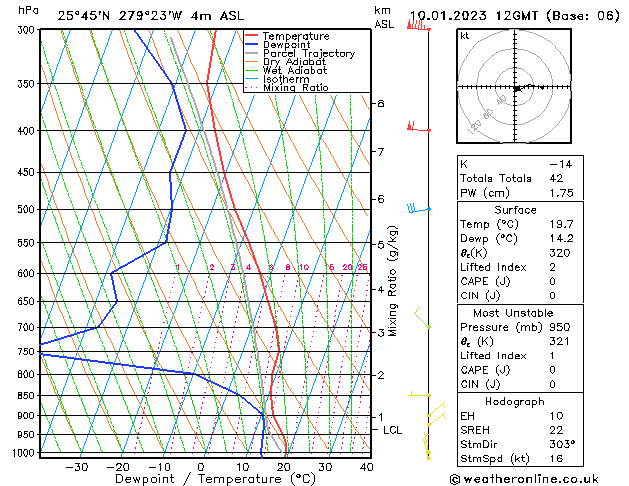
Task: Click the red Temperature legend line
Action: [252, 36]
